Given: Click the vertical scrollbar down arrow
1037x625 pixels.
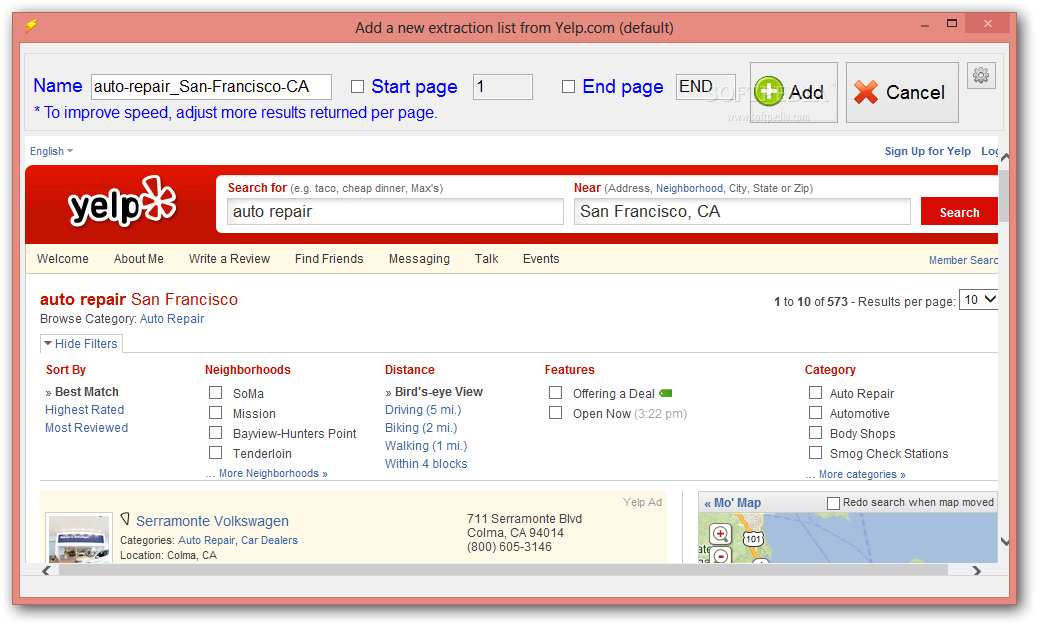Looking at the screenshot, I should tap(1004, 542).
